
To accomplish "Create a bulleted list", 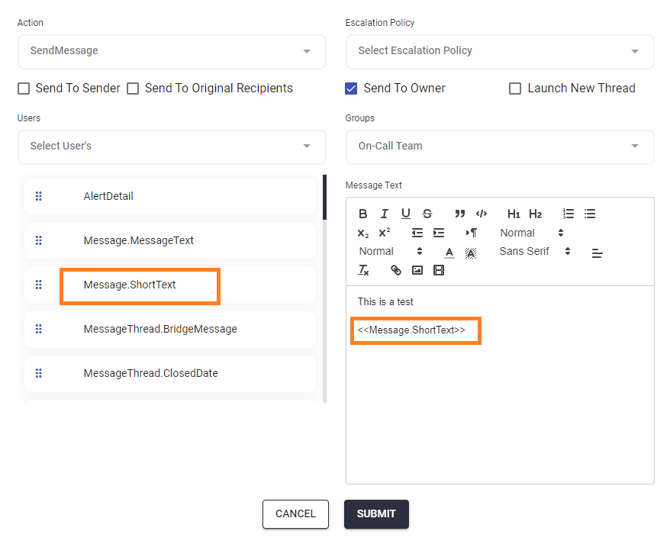I will pos(590,214).
